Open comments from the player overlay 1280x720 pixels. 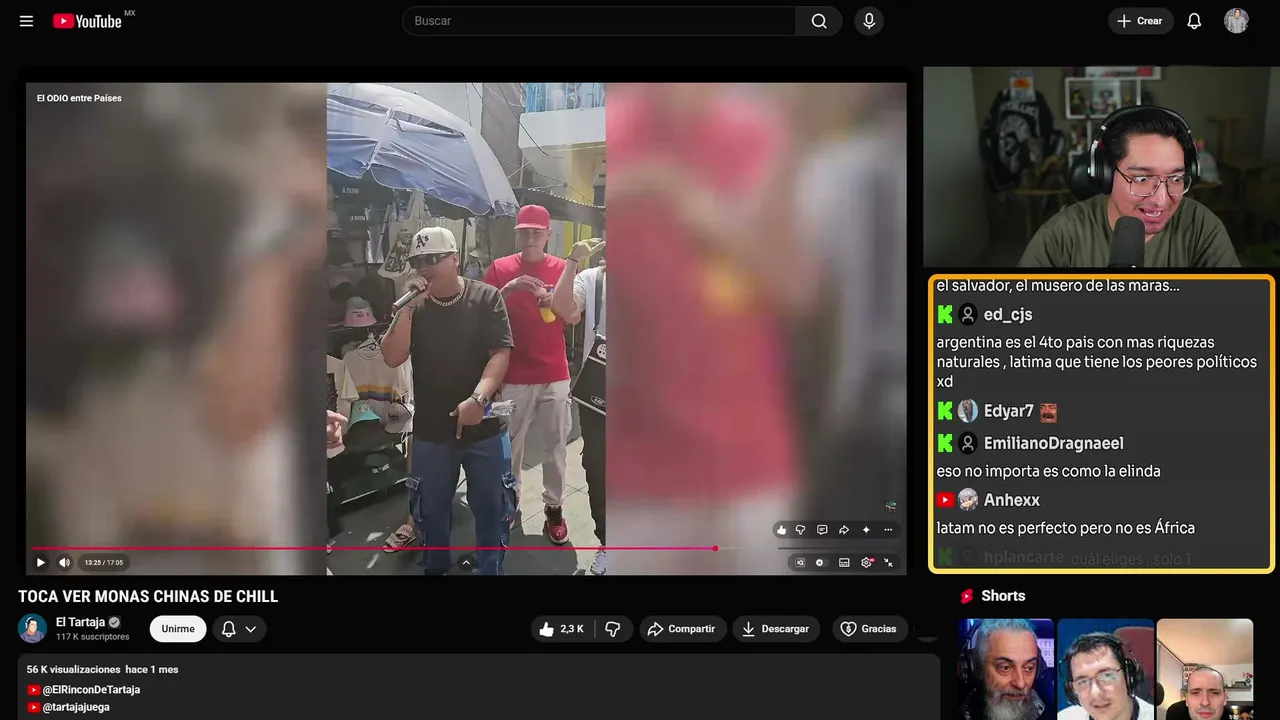click(x=822, y=530)
